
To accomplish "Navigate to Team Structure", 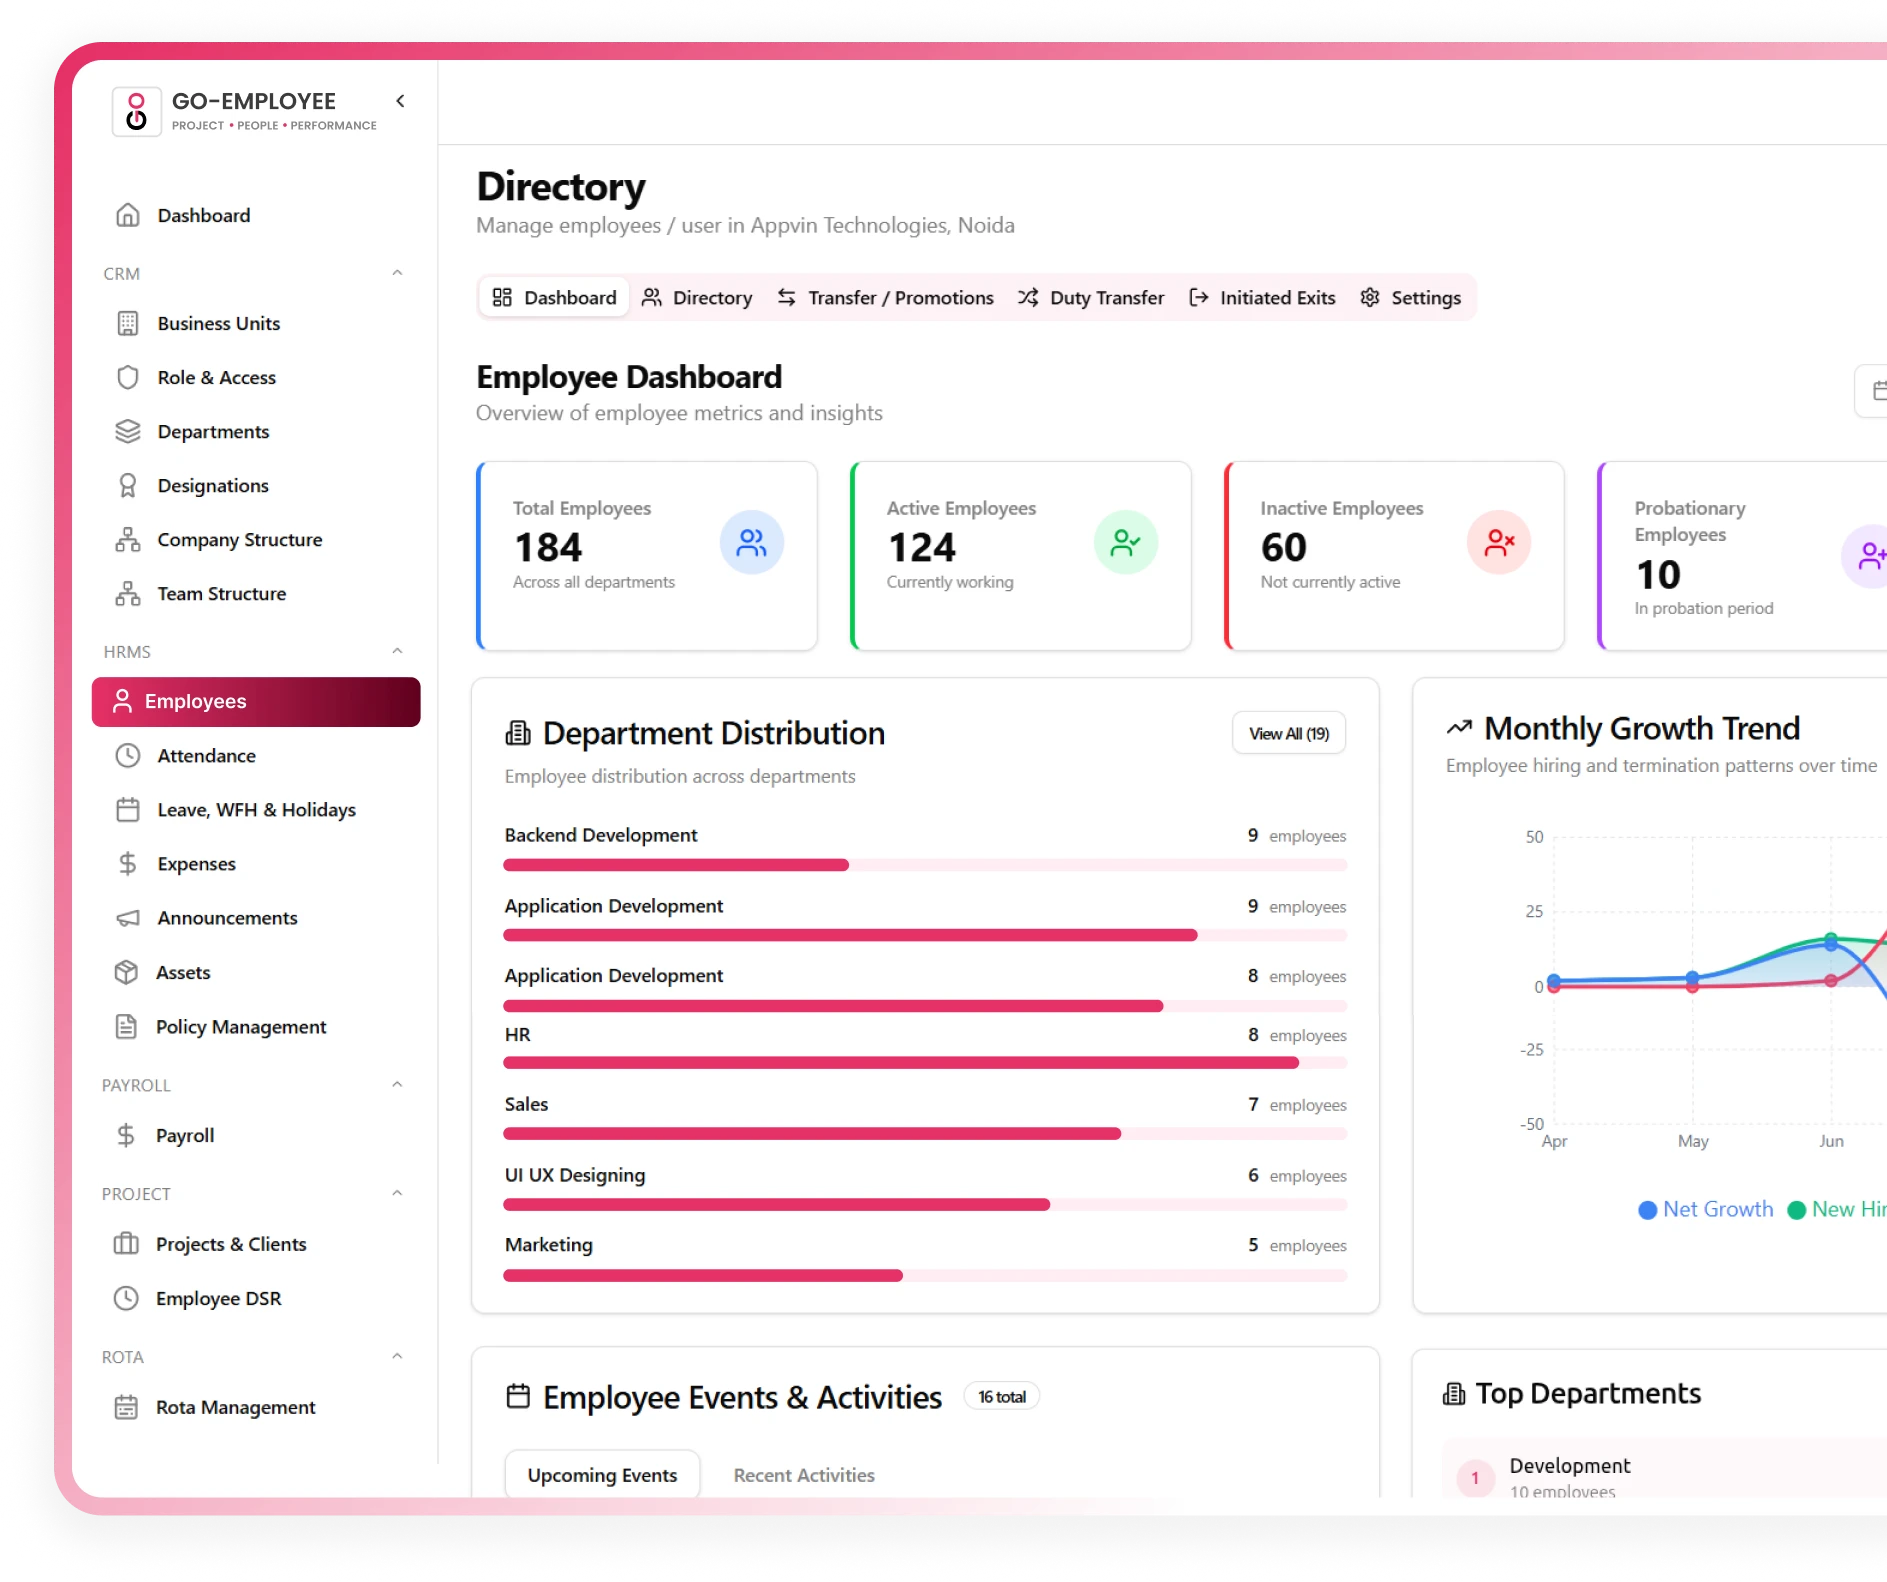I will click(x=222, y=593).
